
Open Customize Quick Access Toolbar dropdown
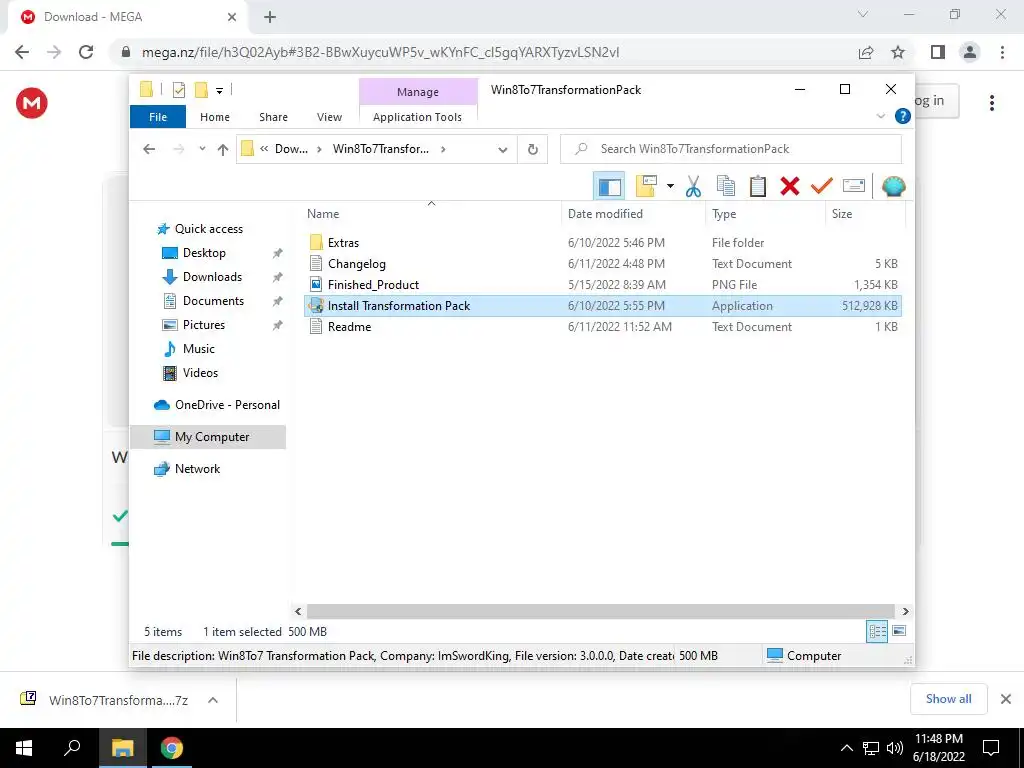point(219,90)
